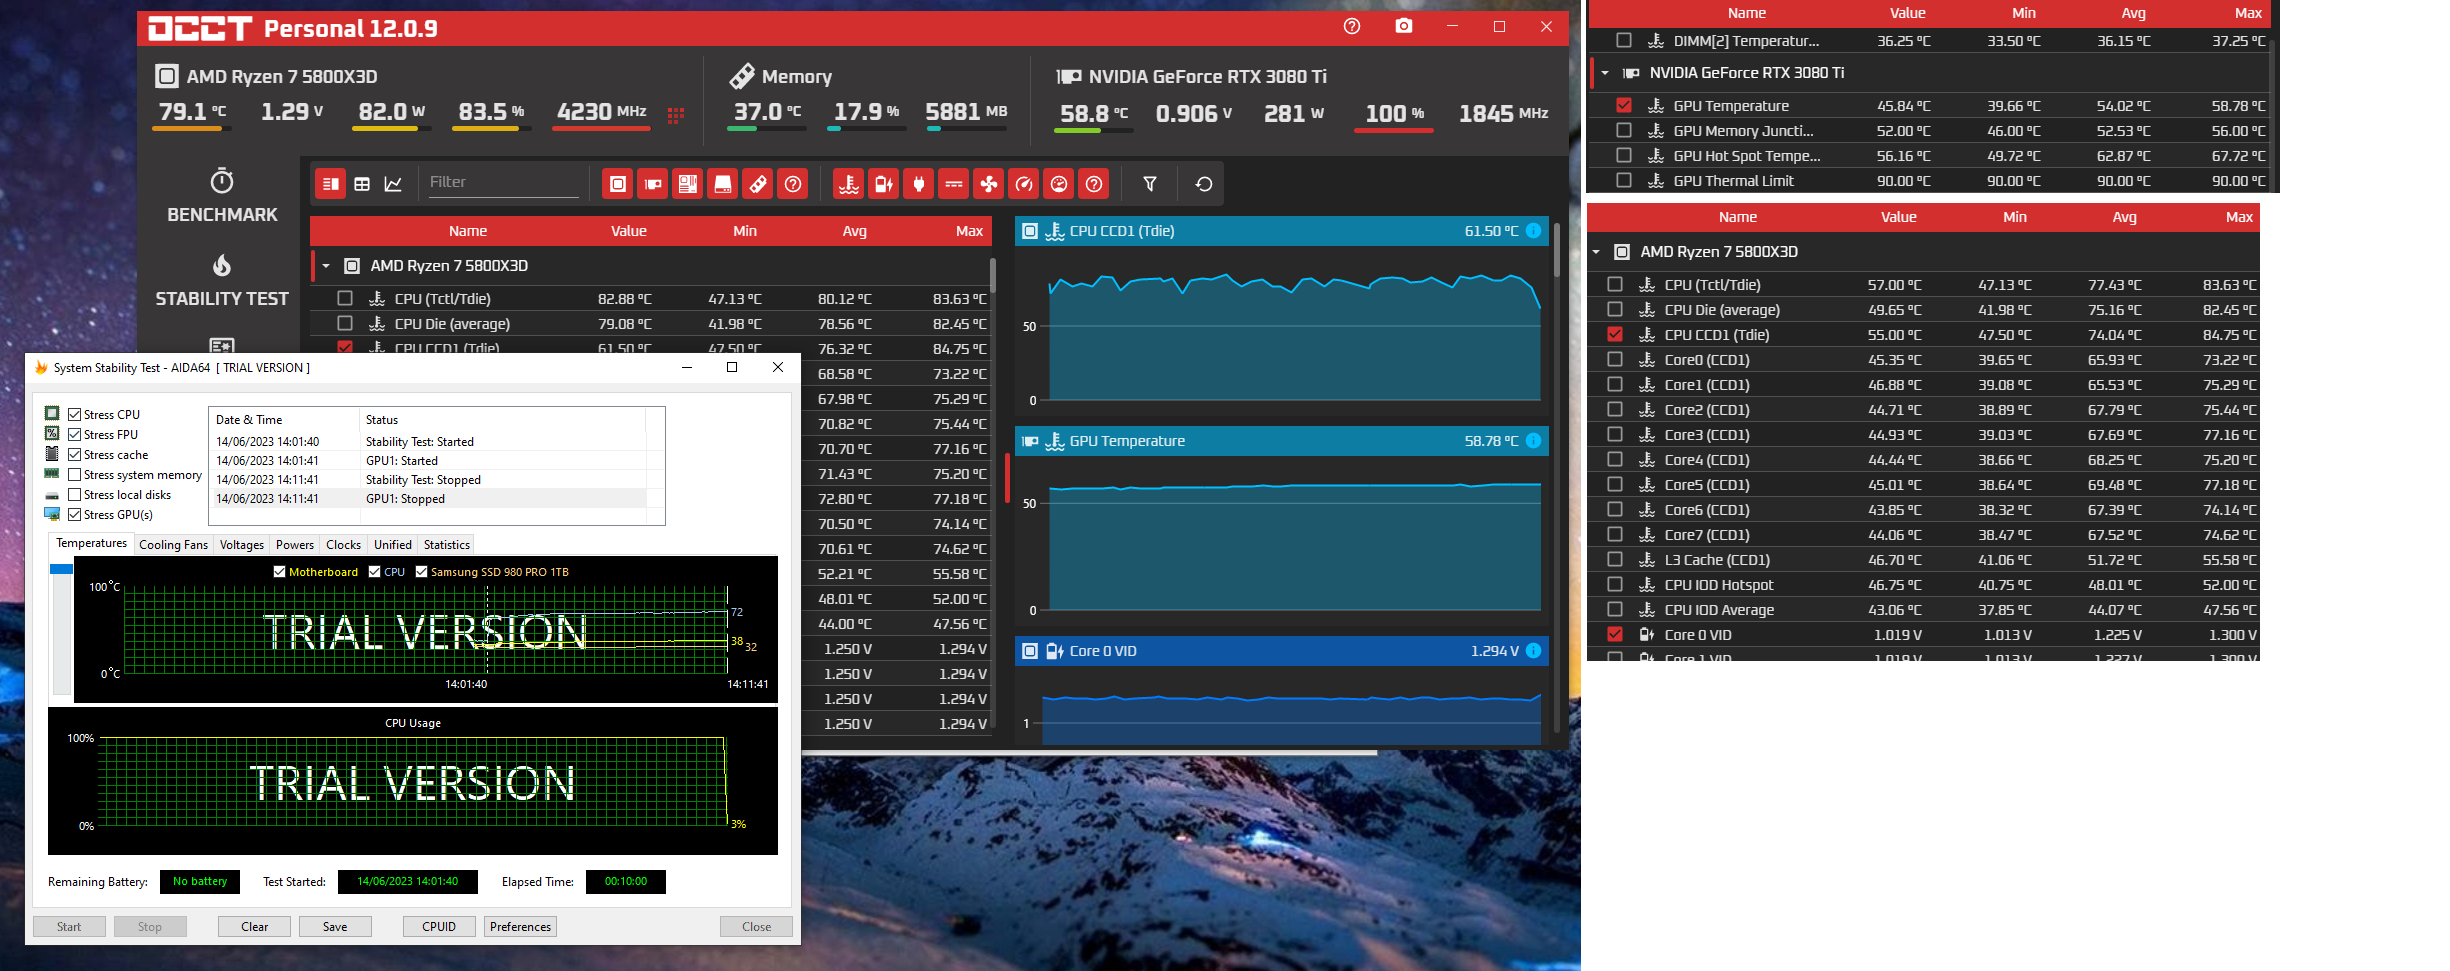Enable Stress system memory in AIDA64

pyautogui.click(x=74, y=474)
